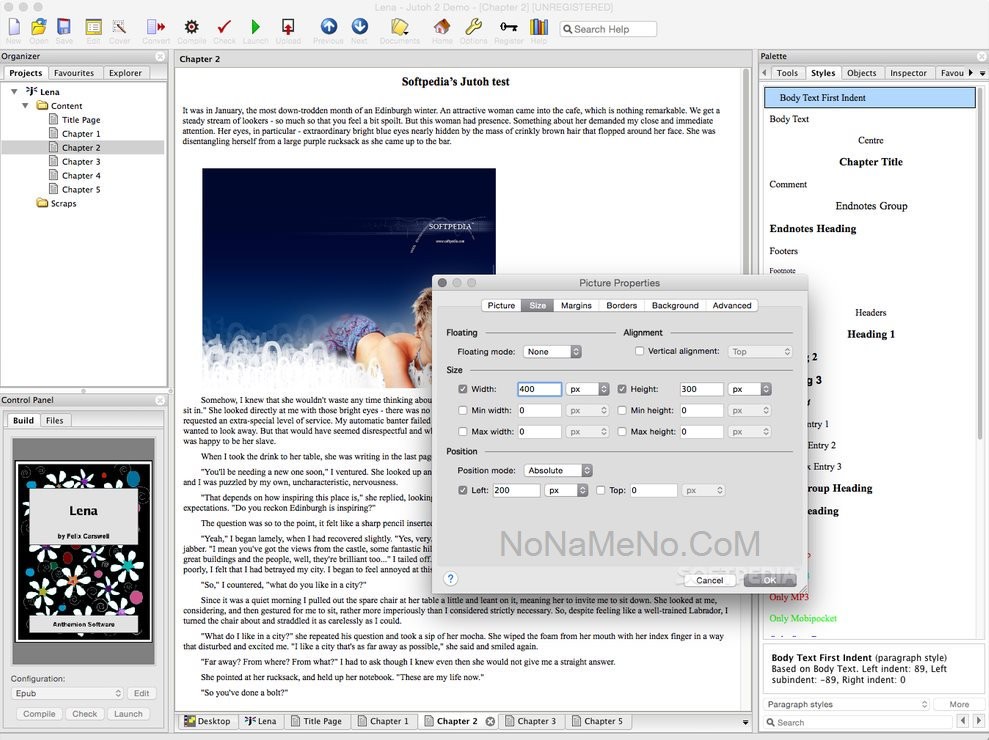This screenshot has height=740, width=989.
Task: Enable the Vertical alignment checkbox
Action: click(x=640, y=352)
